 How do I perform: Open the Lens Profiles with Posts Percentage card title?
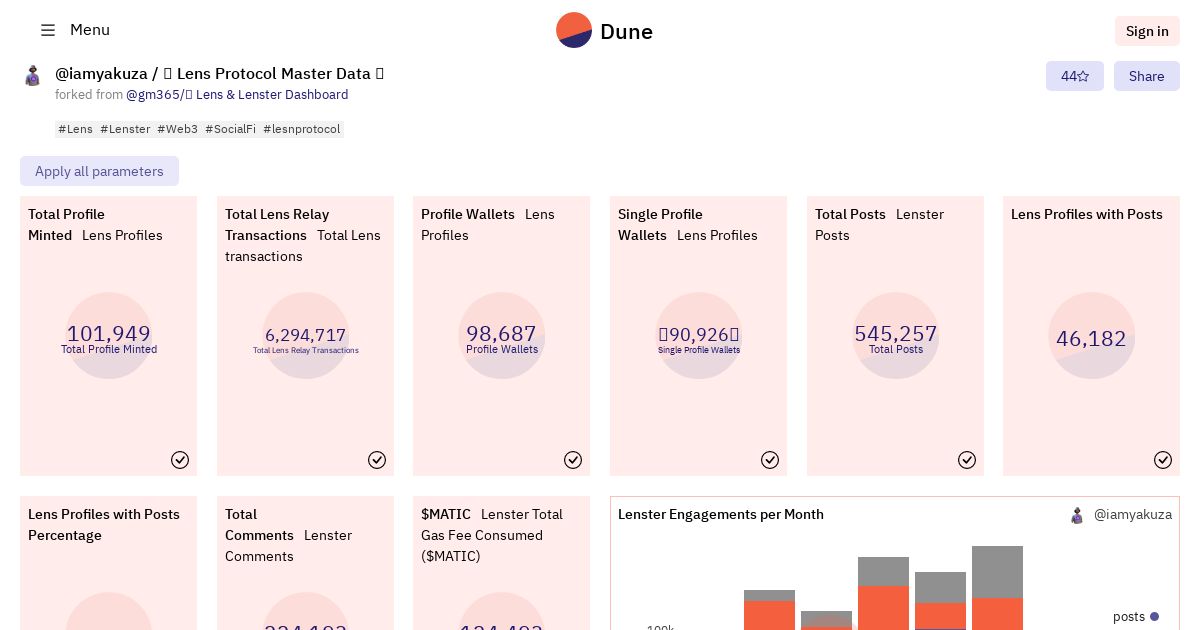(x=104, y=525)
